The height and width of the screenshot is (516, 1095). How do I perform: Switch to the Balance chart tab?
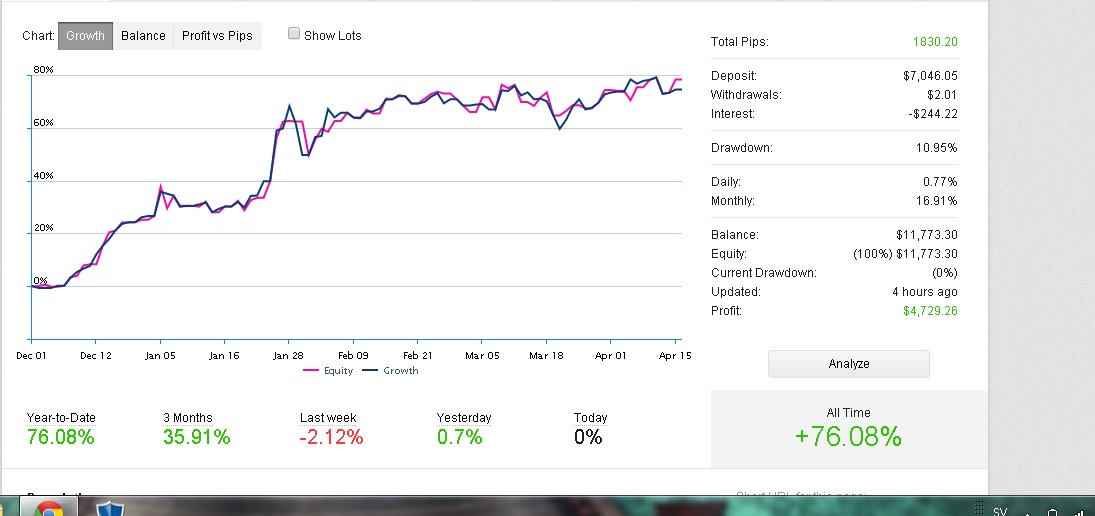click(143, 35)
